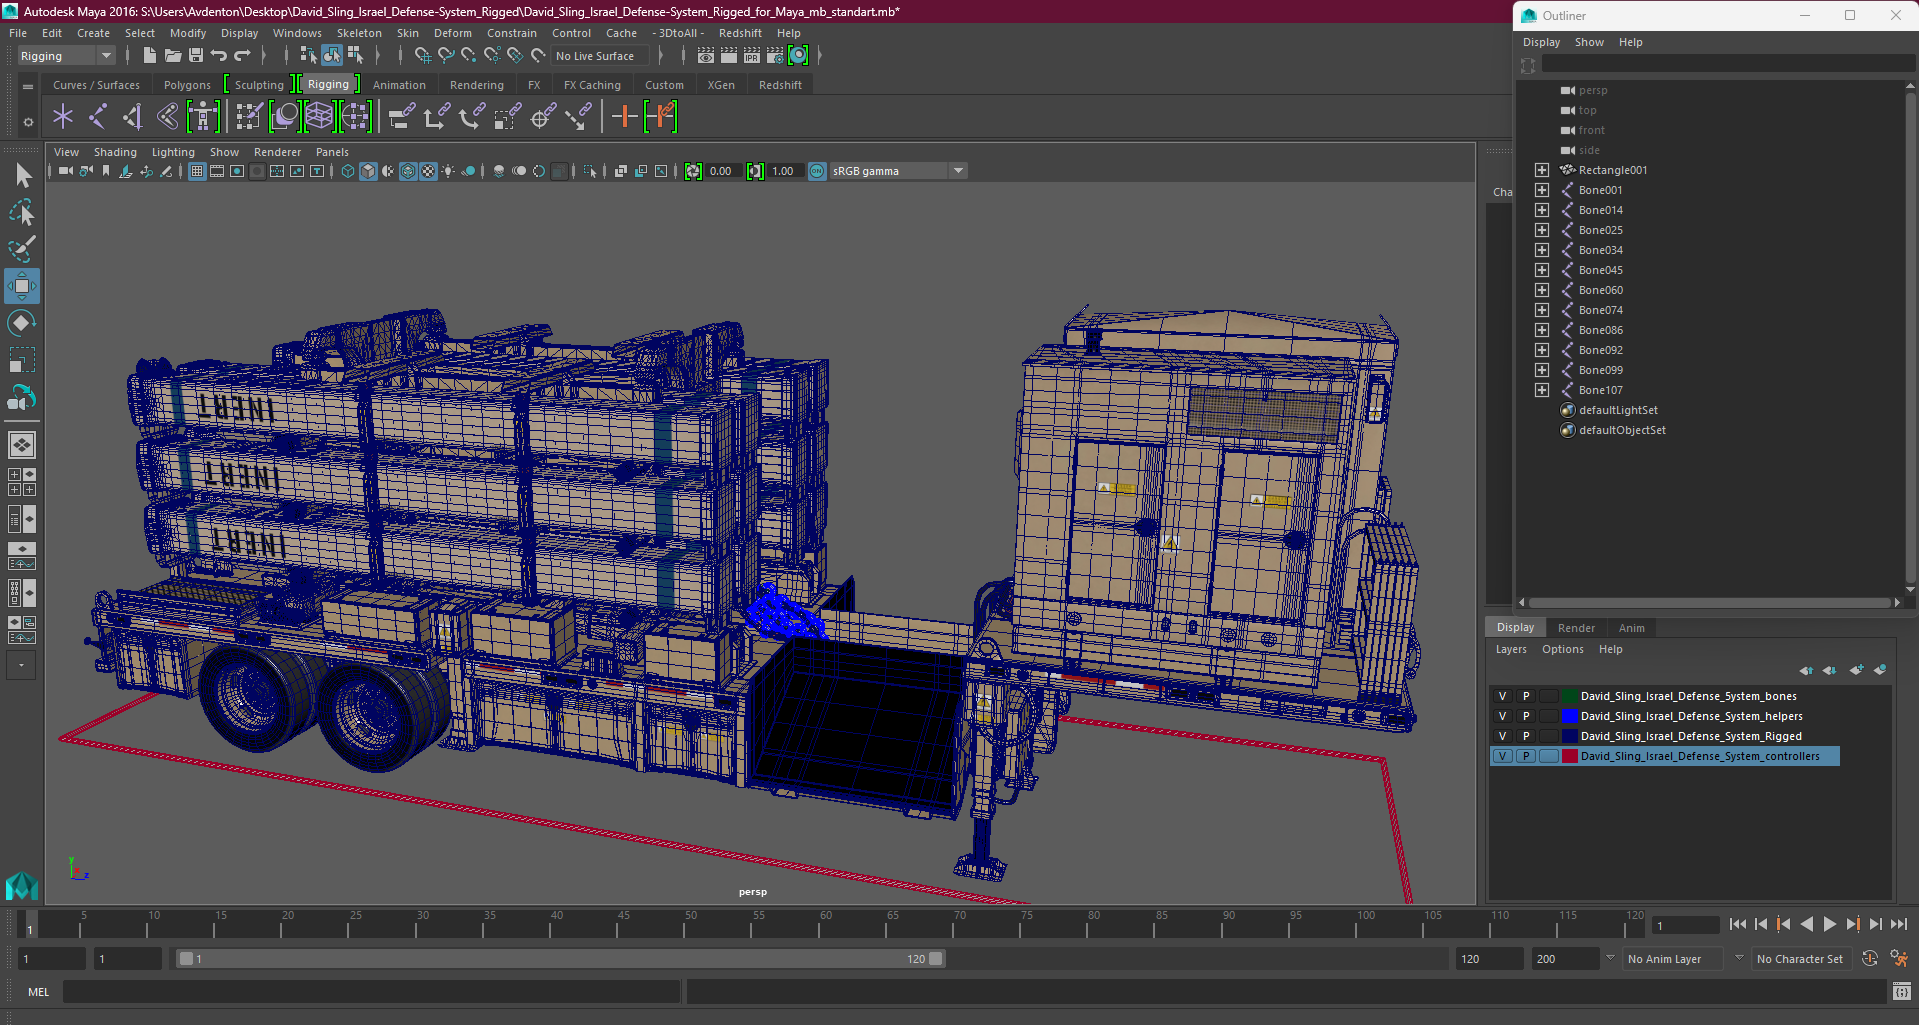Click the MEL command line input
Viewport: 1919px width, 1025px height.
371,992
